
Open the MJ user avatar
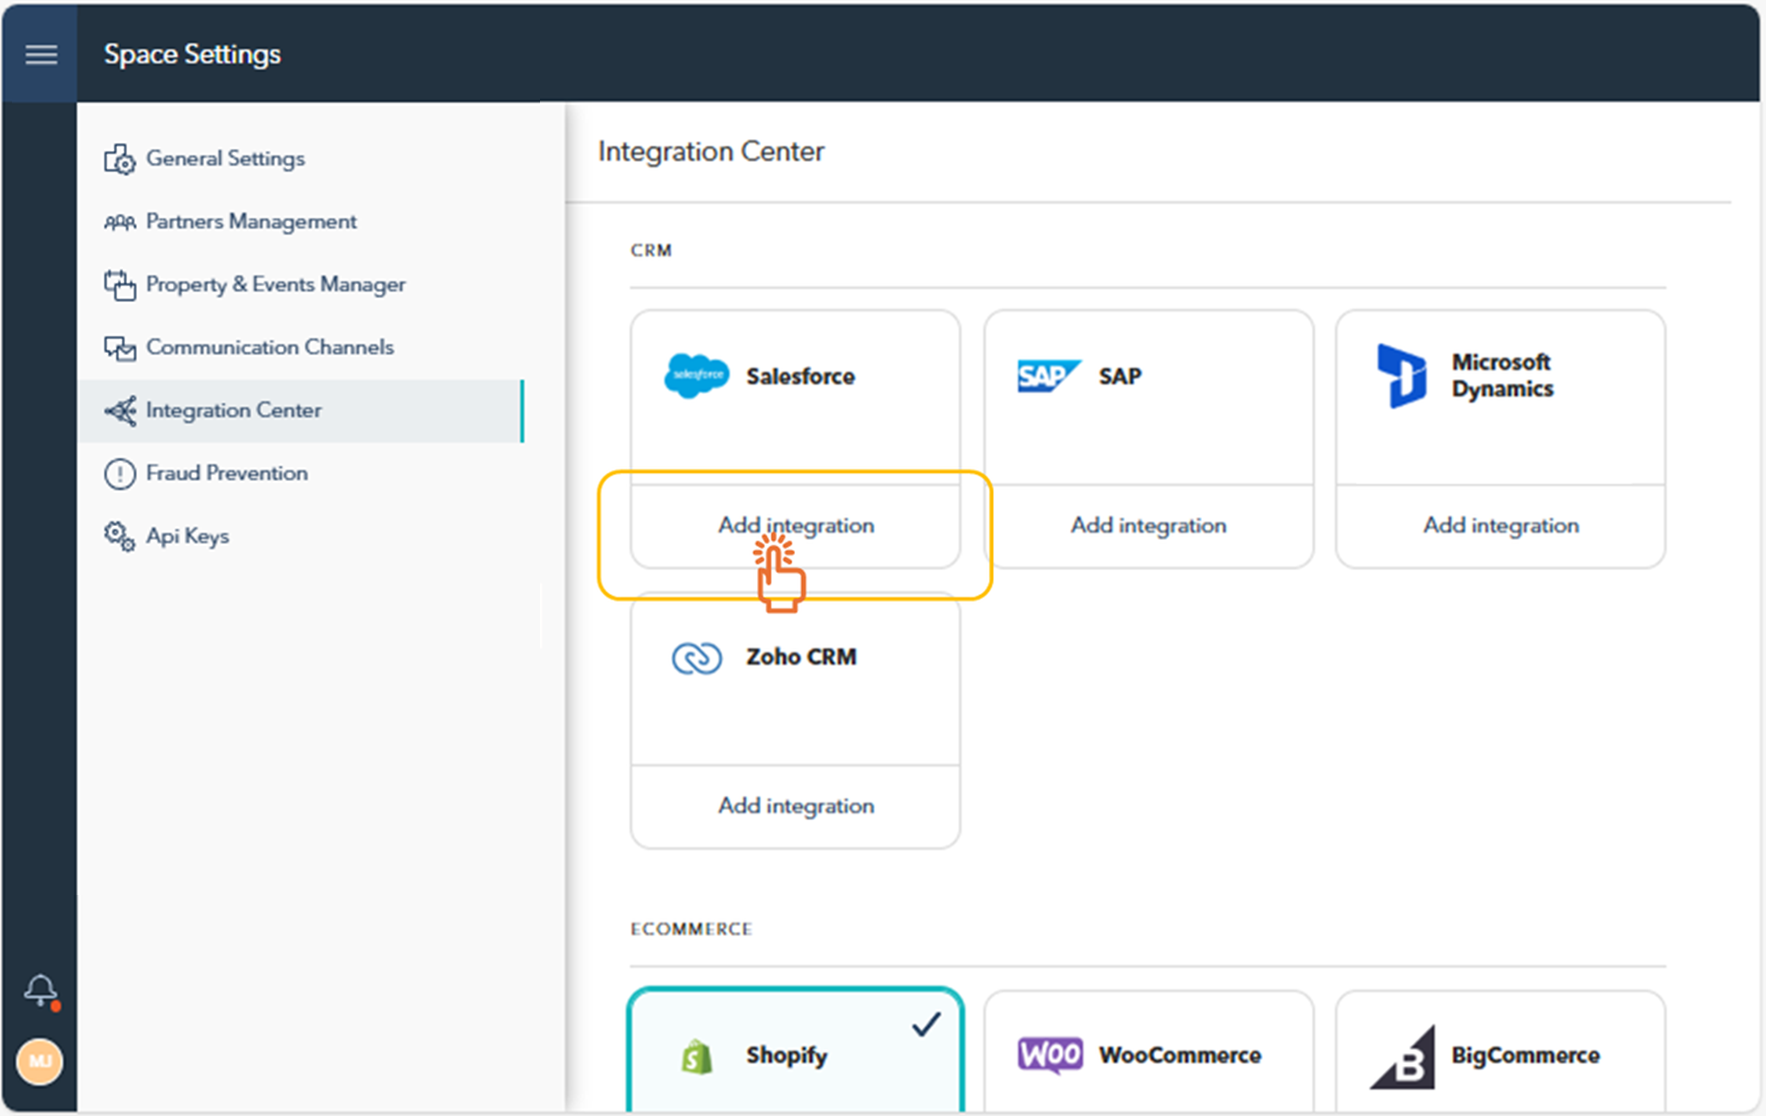(x=40, y=1061)
